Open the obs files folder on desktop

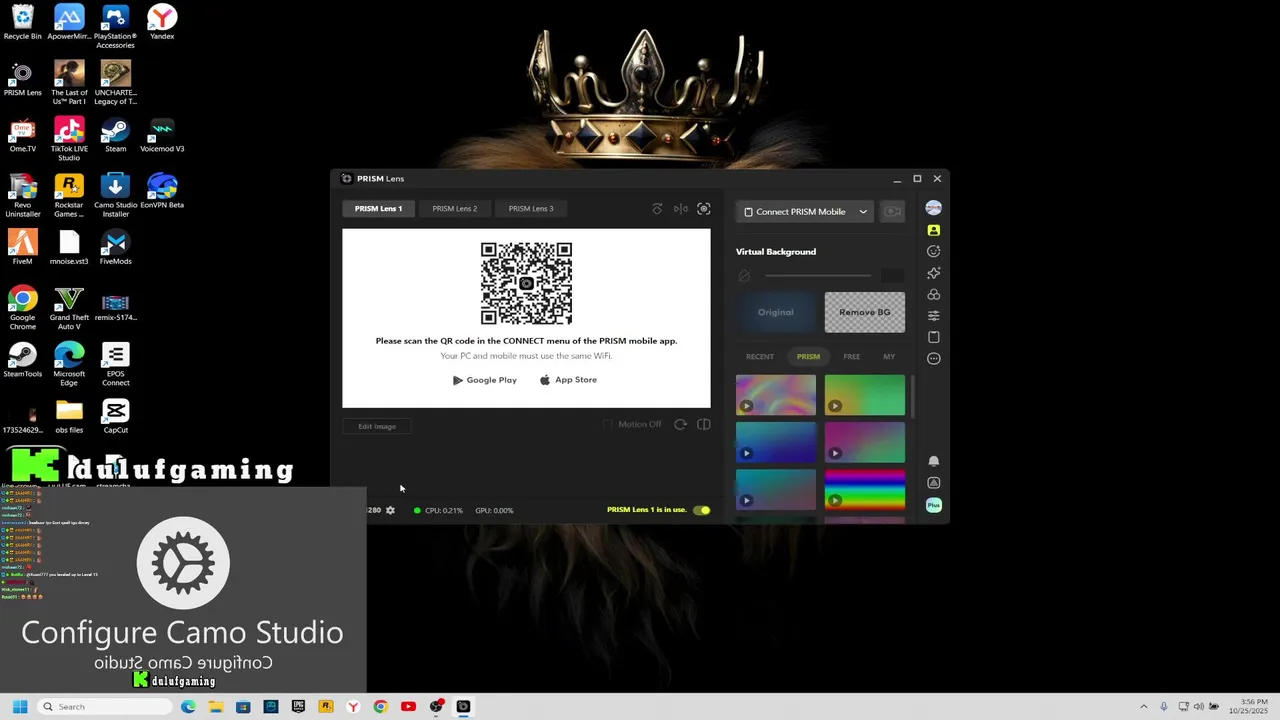pos(69,417)
